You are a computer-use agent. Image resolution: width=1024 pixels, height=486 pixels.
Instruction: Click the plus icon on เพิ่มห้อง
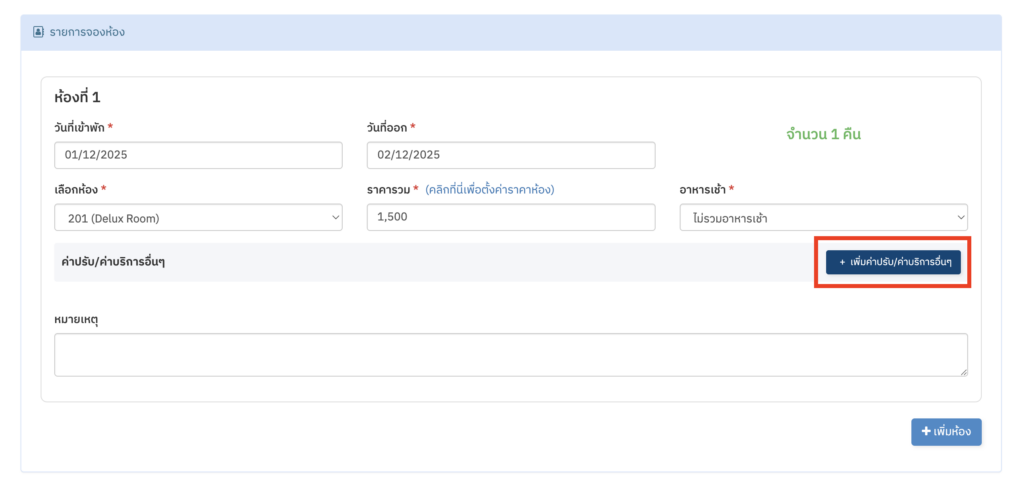pyautogui.click(x=926, y=431)
